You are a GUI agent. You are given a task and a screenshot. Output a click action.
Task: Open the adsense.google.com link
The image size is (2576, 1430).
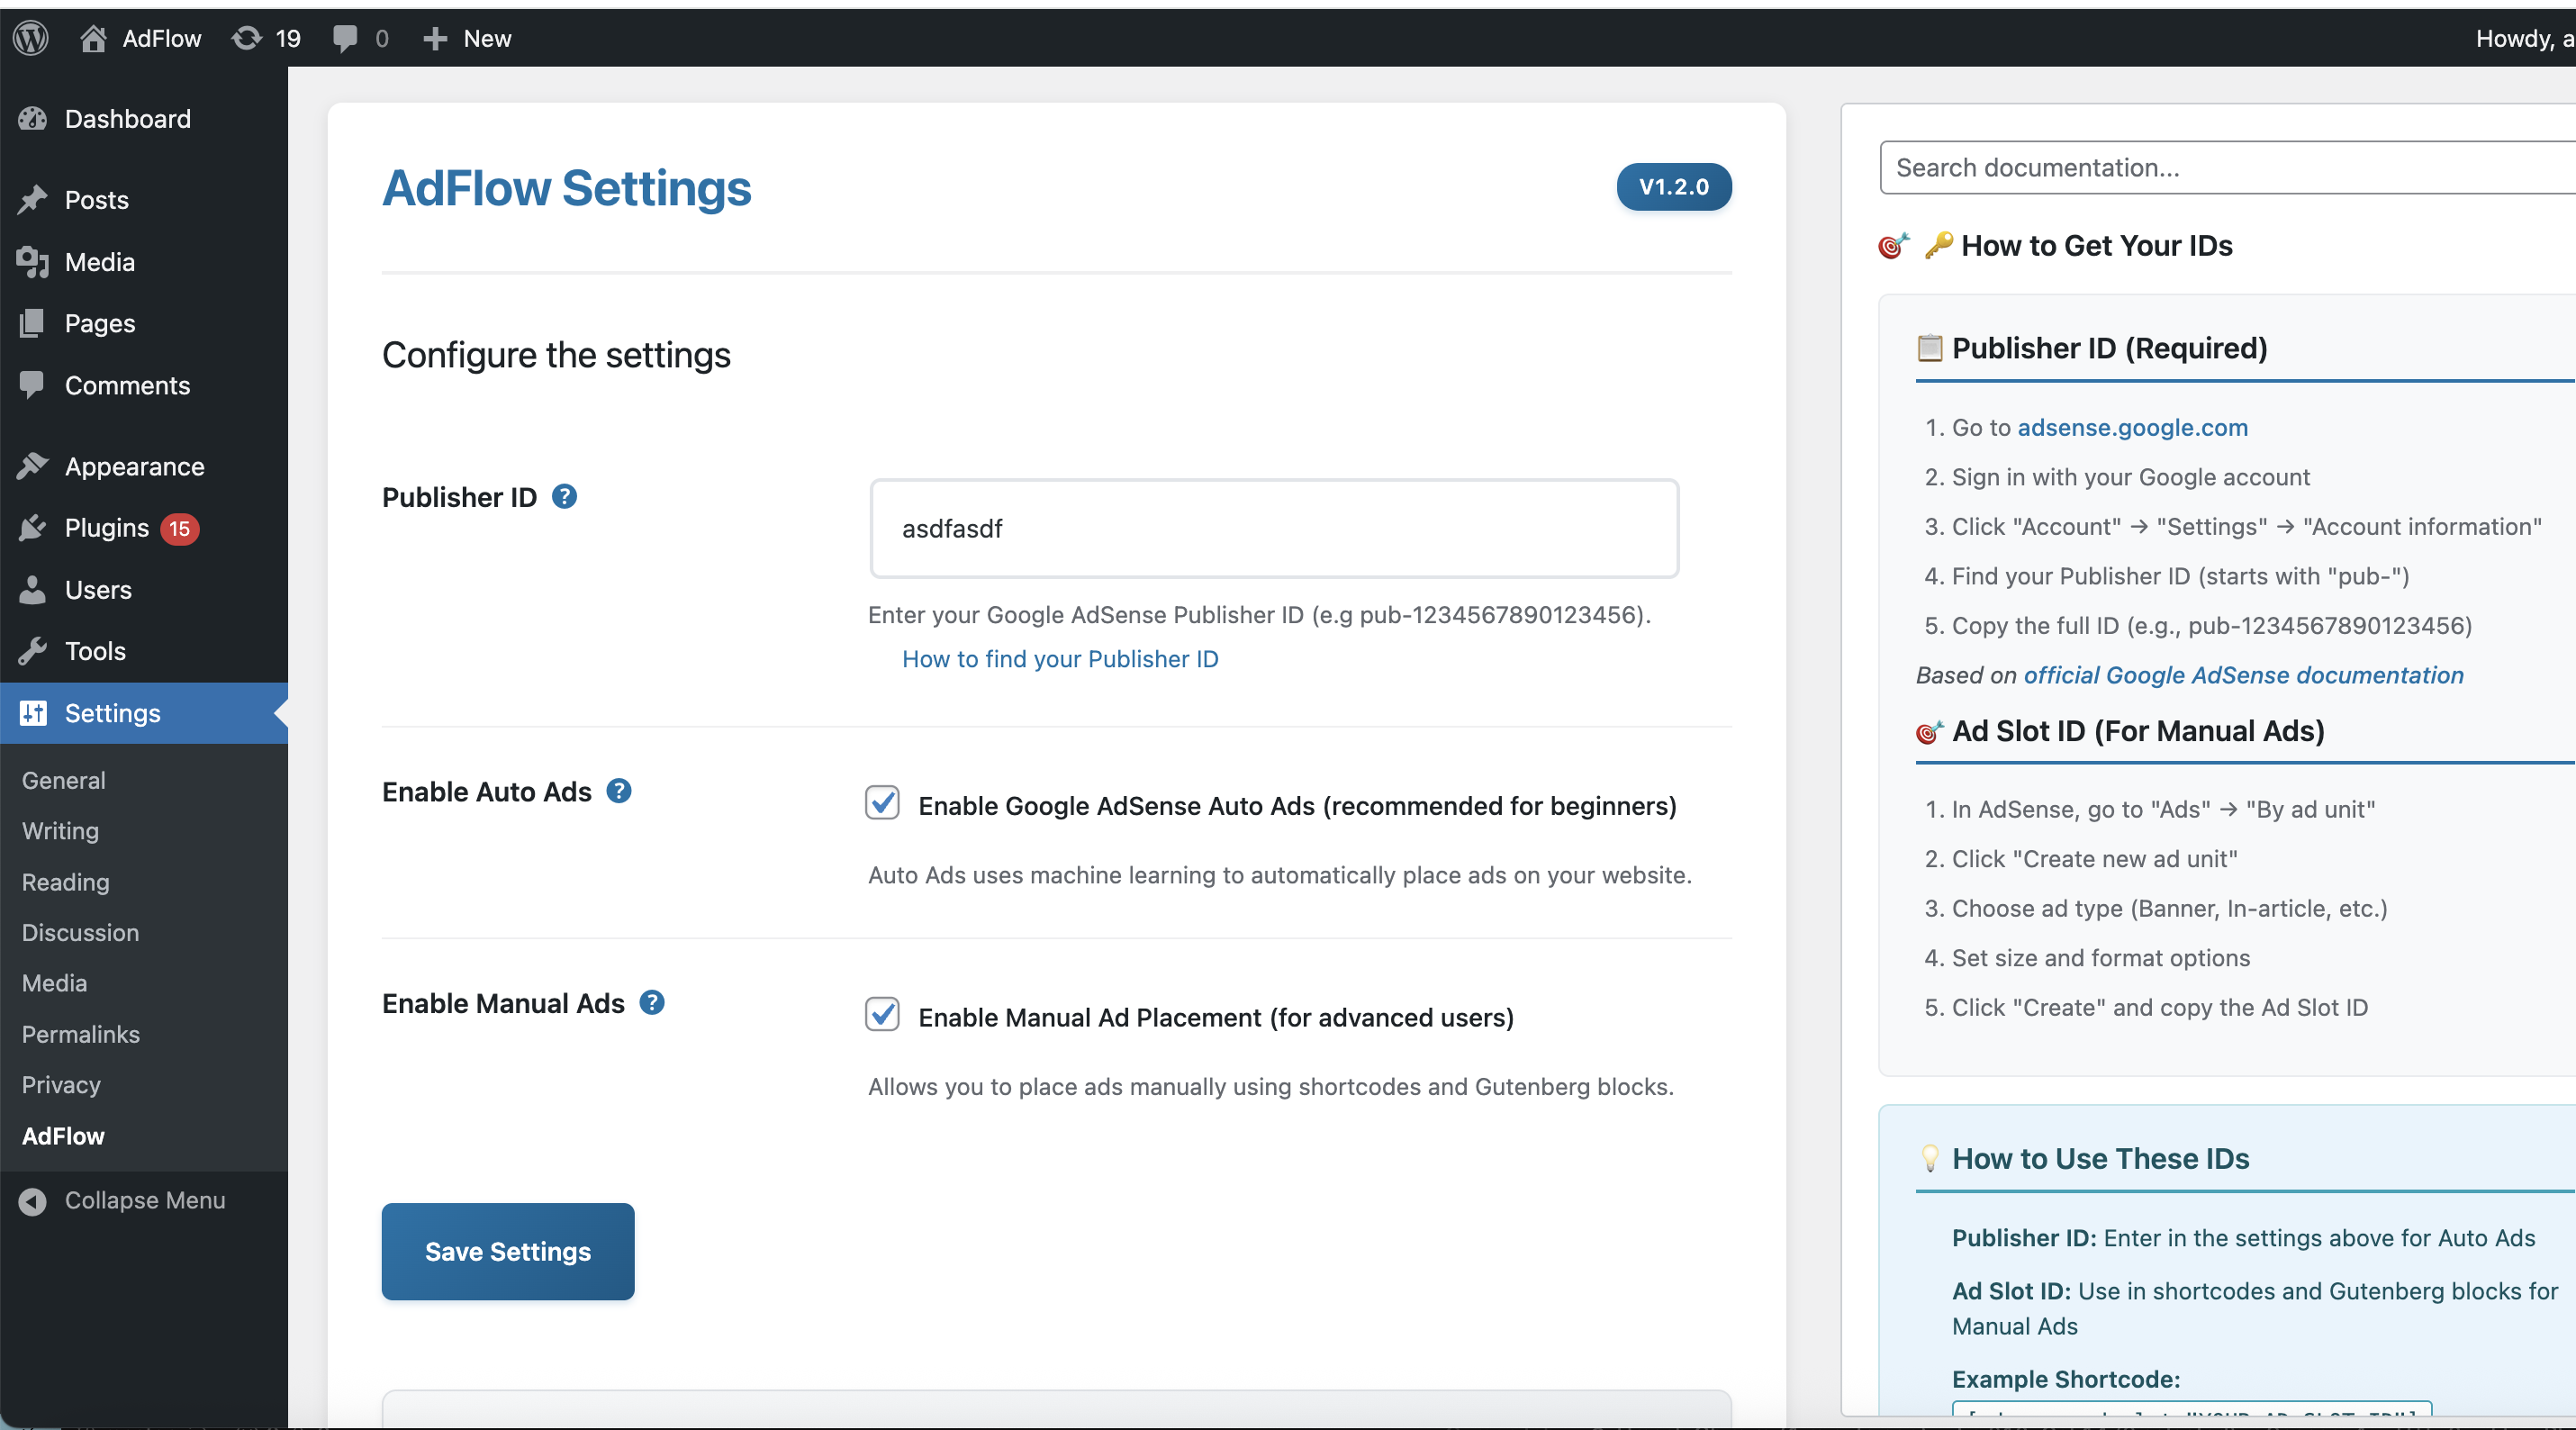pyautogui.click(x=2132, y=427)
